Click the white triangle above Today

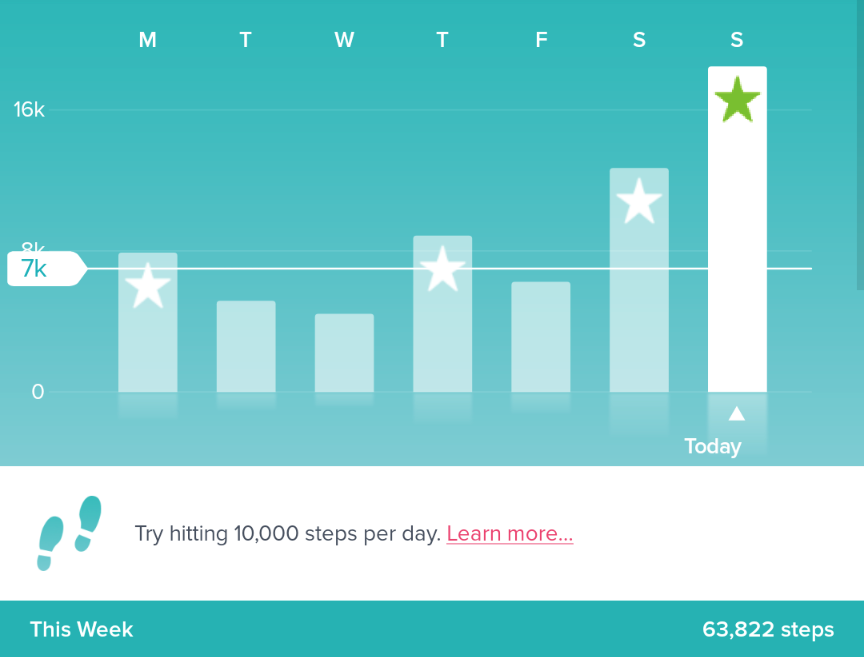(x=737, y=413)
